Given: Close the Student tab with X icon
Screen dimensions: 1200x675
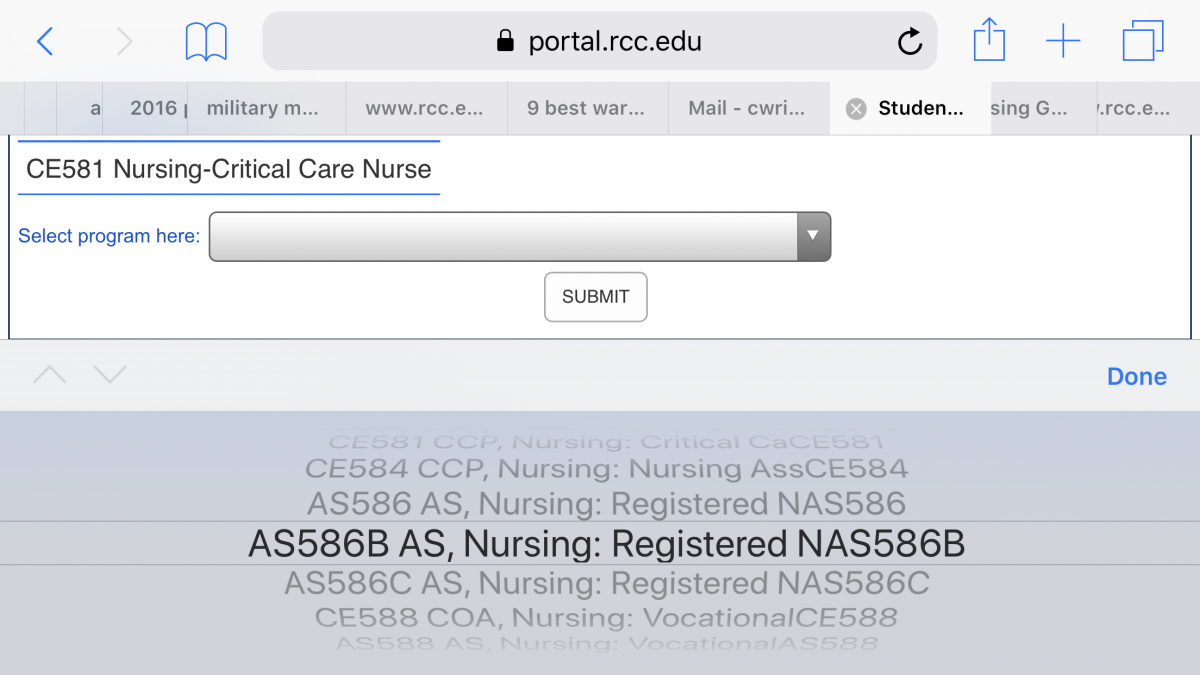Looking at the screenshot, I should [856, 109].
